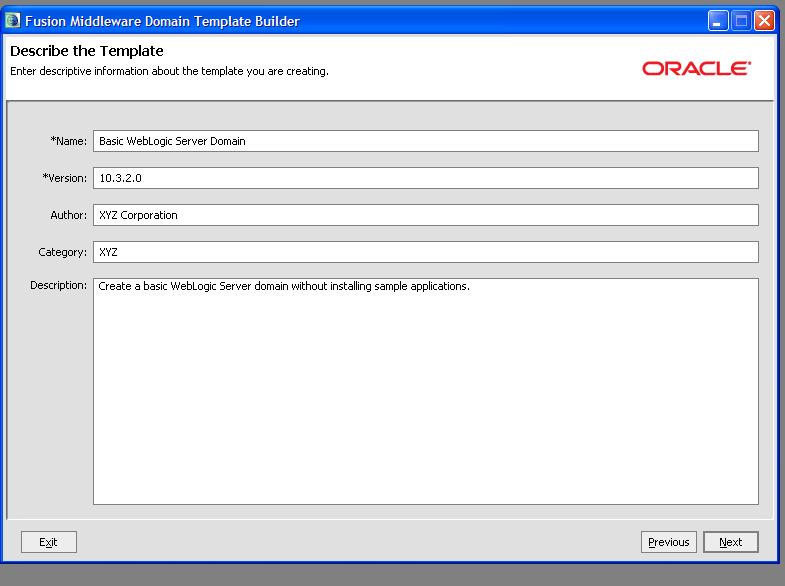
Task: Click the Exit button
Action: click(49, 542)
